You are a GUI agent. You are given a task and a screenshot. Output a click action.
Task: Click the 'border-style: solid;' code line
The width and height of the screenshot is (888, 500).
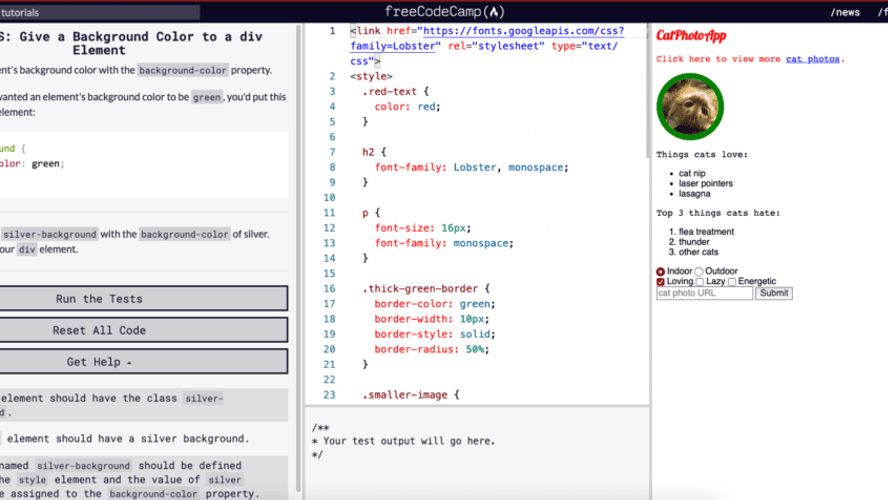click(434, 334)
